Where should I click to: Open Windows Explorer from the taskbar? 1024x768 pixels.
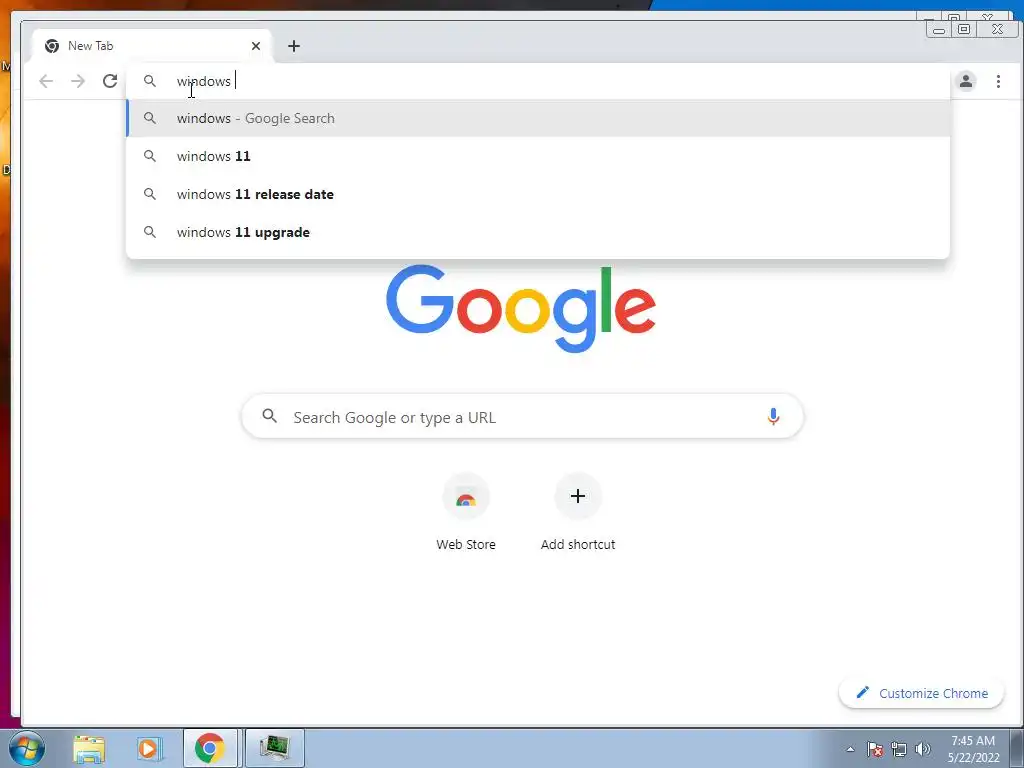click(89, 748)
